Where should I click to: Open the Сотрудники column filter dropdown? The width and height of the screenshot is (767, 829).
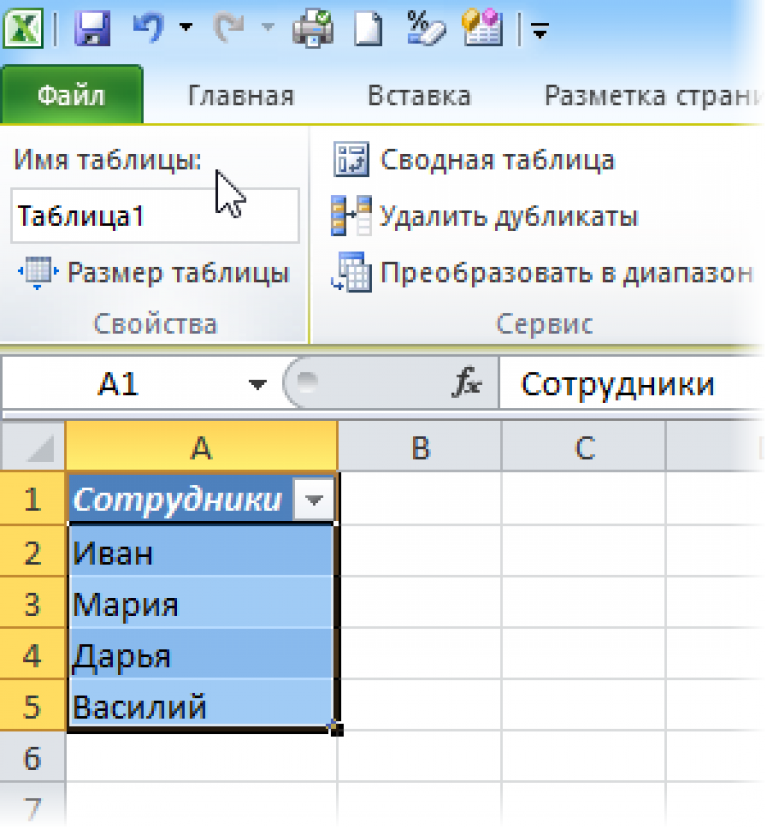tap(314, 499)
